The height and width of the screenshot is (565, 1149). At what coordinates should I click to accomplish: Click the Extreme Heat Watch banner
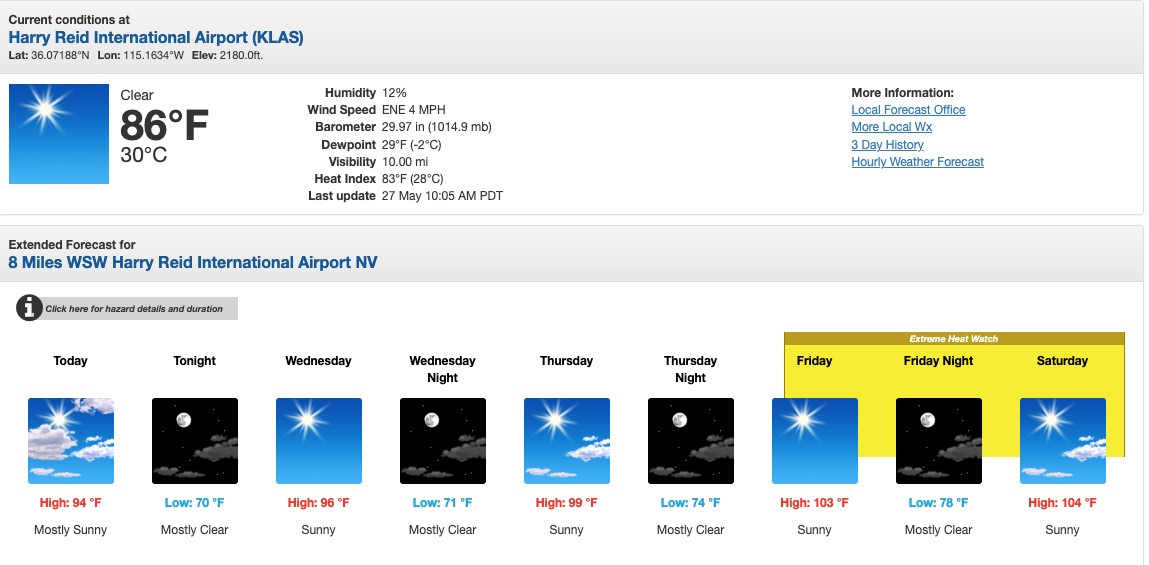(954, 339)
